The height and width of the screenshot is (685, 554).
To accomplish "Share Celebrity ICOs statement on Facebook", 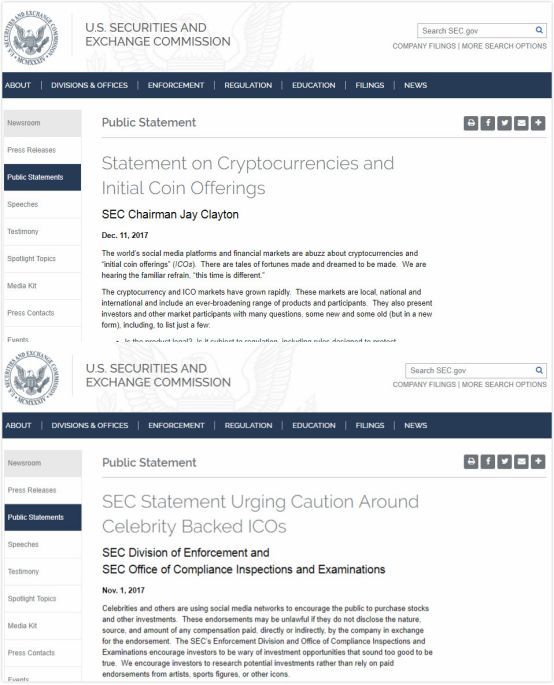I will (488, 461).
